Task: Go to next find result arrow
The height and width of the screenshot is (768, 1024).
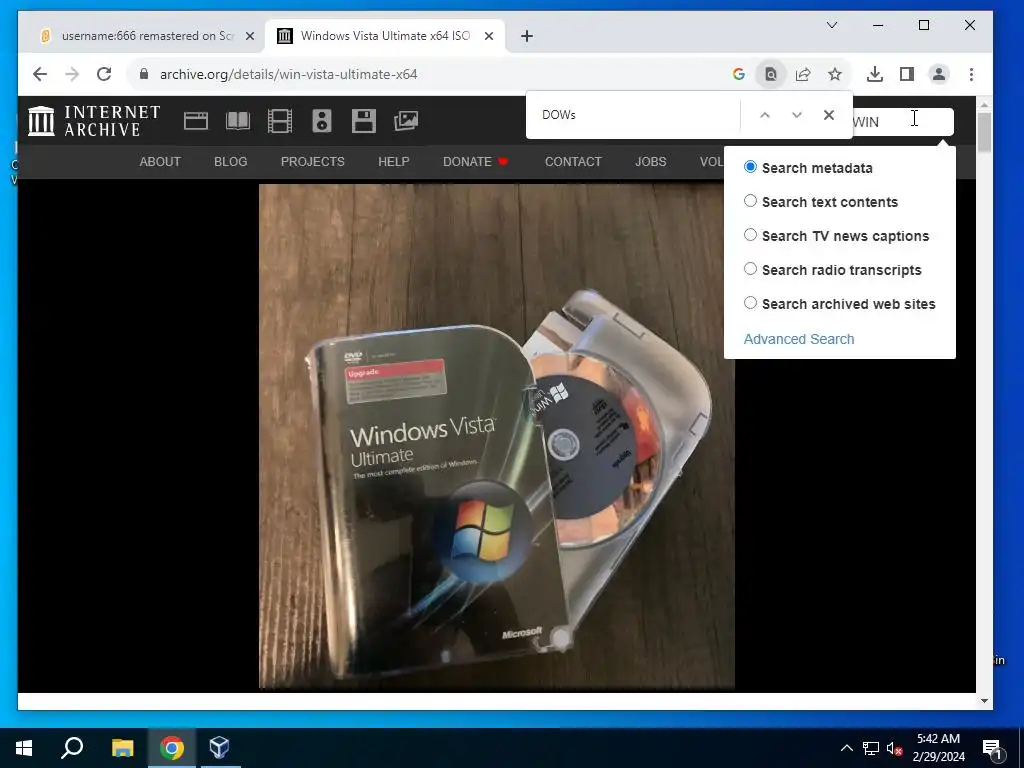Action: (x=796, y=115)
